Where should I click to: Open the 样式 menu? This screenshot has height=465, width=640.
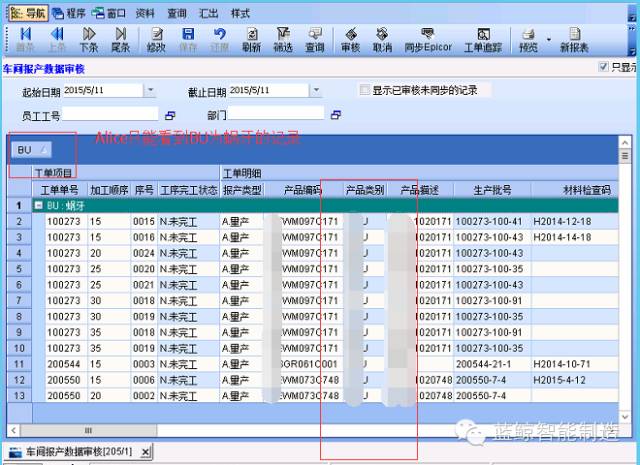tap(240, 13)
